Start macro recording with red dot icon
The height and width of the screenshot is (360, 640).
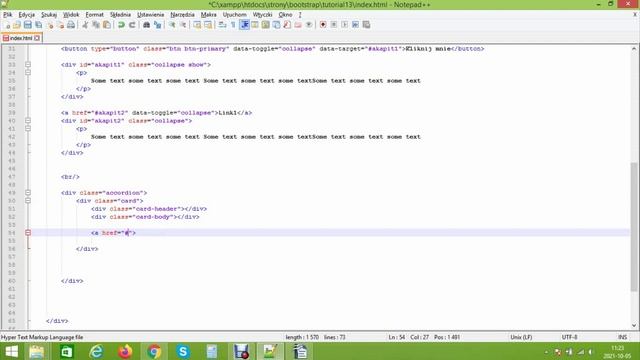click(x=323, y=25)
